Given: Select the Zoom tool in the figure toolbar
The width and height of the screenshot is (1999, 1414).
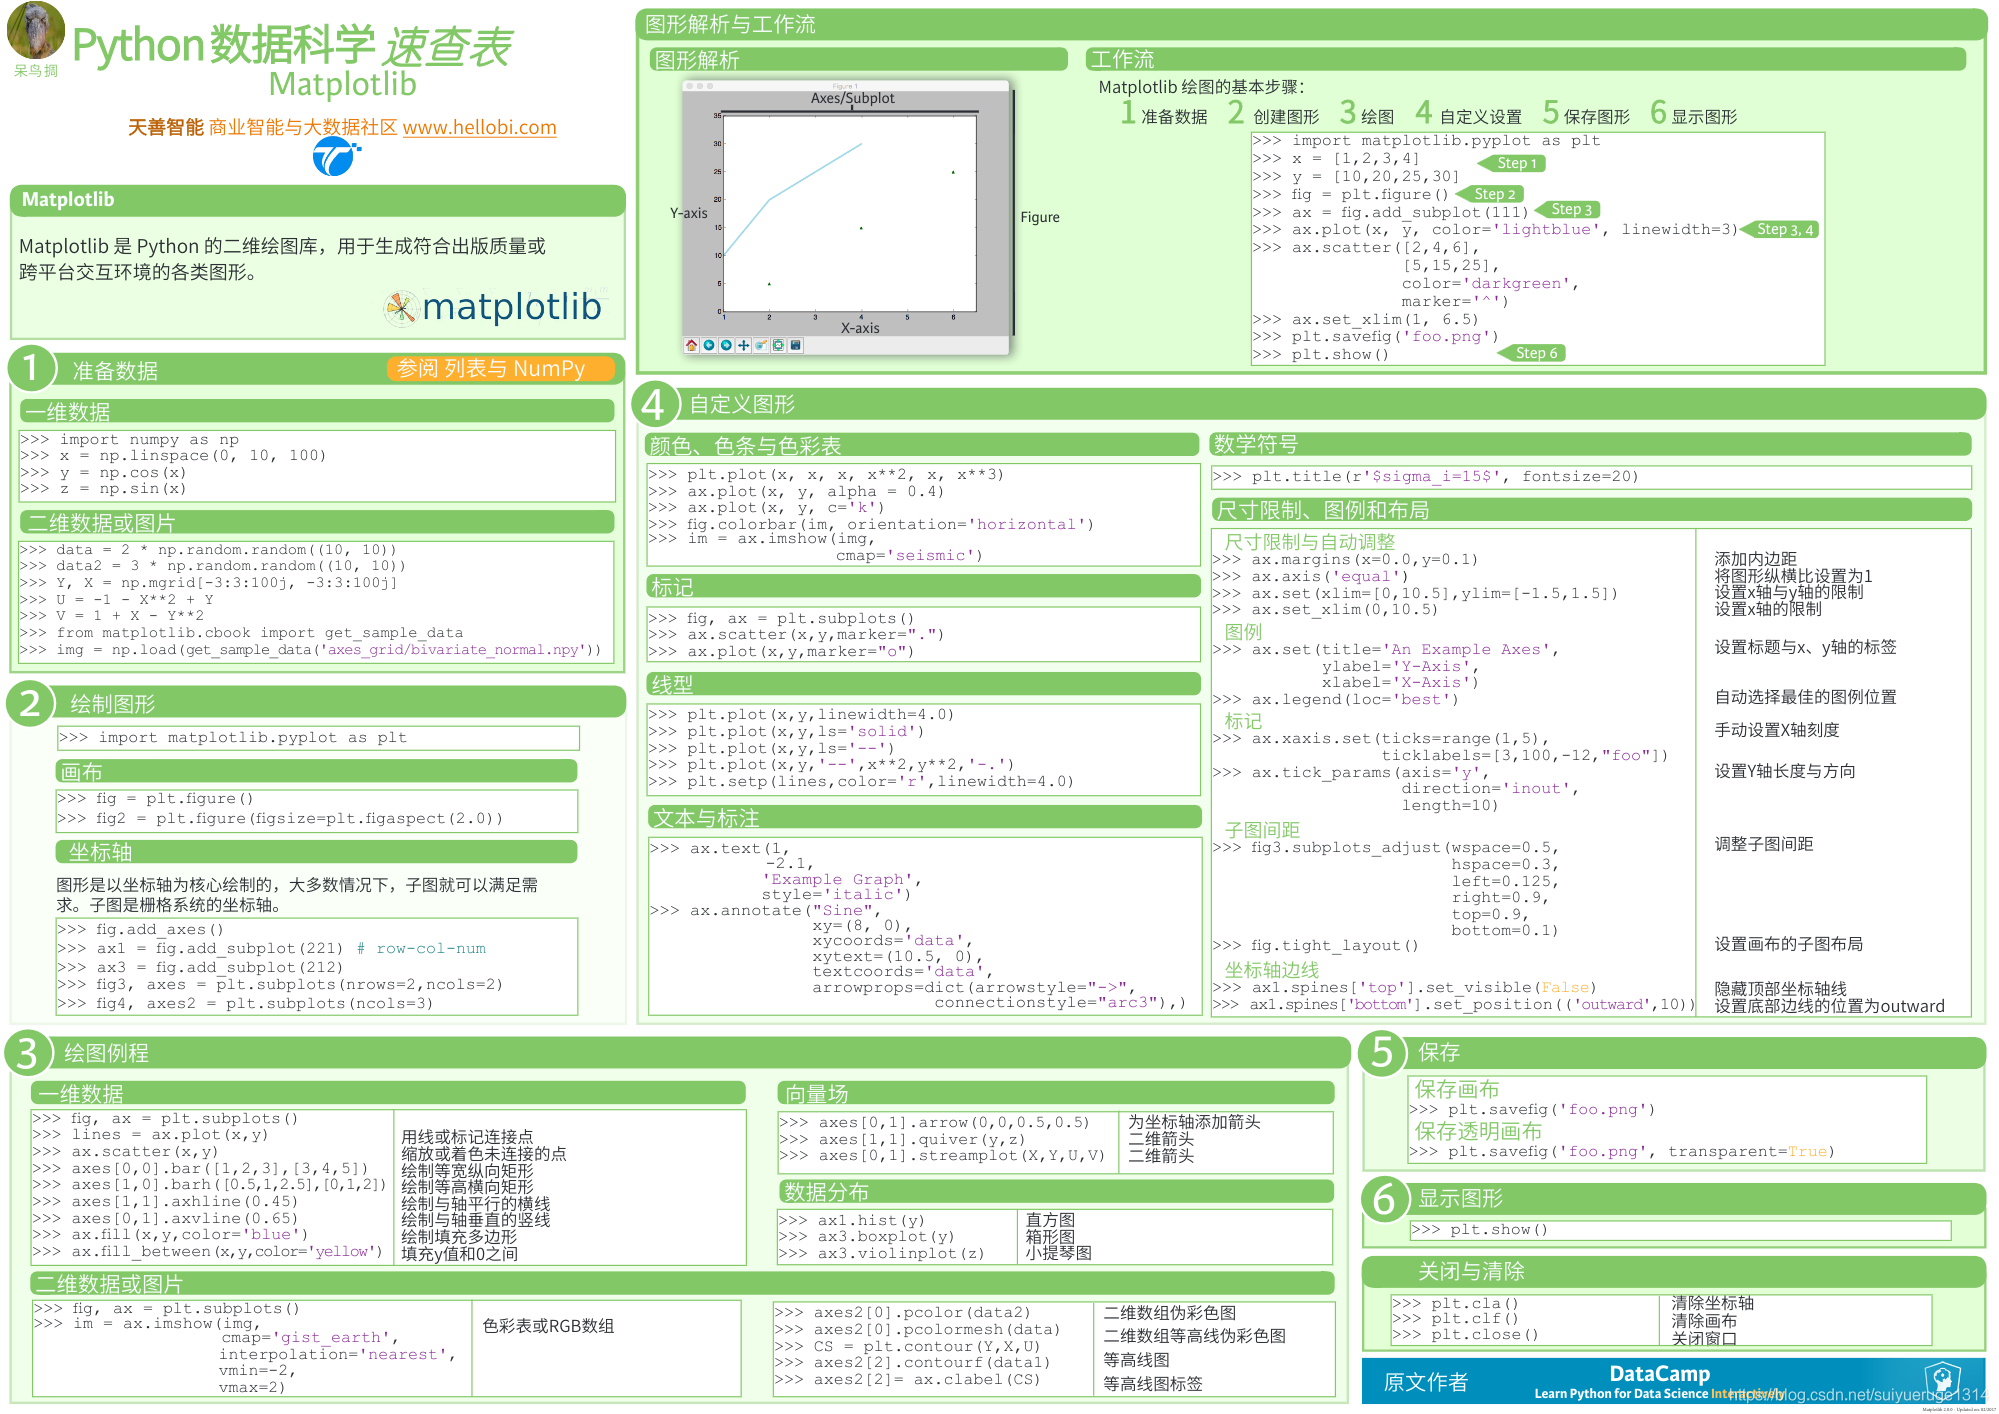Looking at the screenshot, I should coord(761,345).
